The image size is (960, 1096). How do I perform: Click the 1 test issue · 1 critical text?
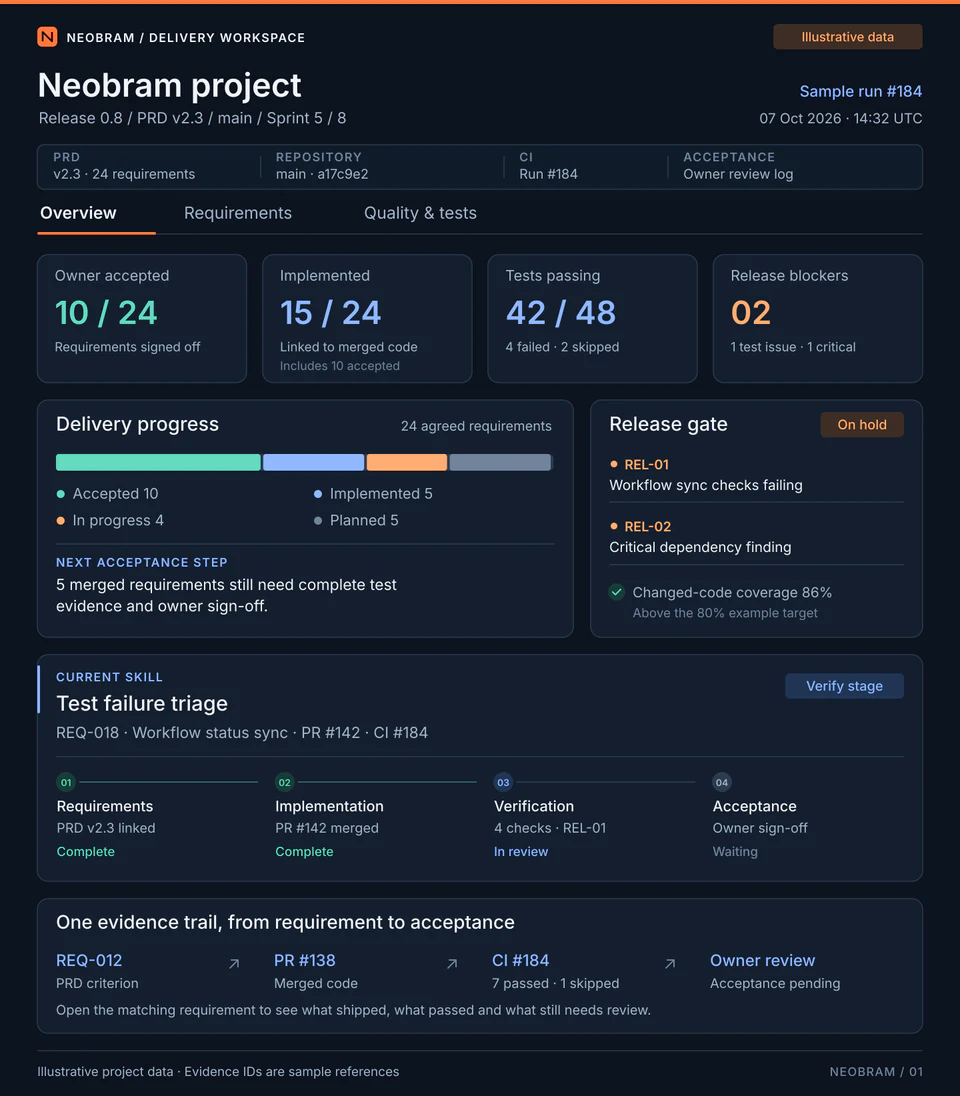point(793,347)
